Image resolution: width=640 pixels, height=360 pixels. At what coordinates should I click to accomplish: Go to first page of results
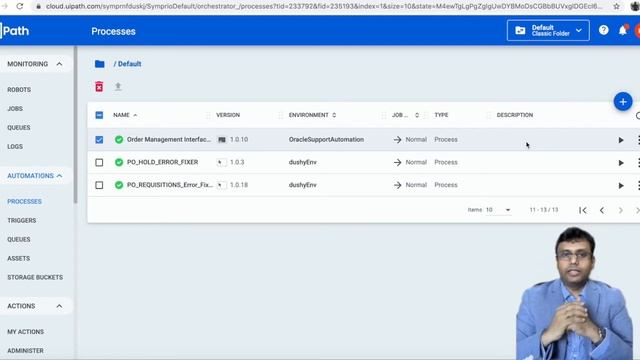point(583,210)
